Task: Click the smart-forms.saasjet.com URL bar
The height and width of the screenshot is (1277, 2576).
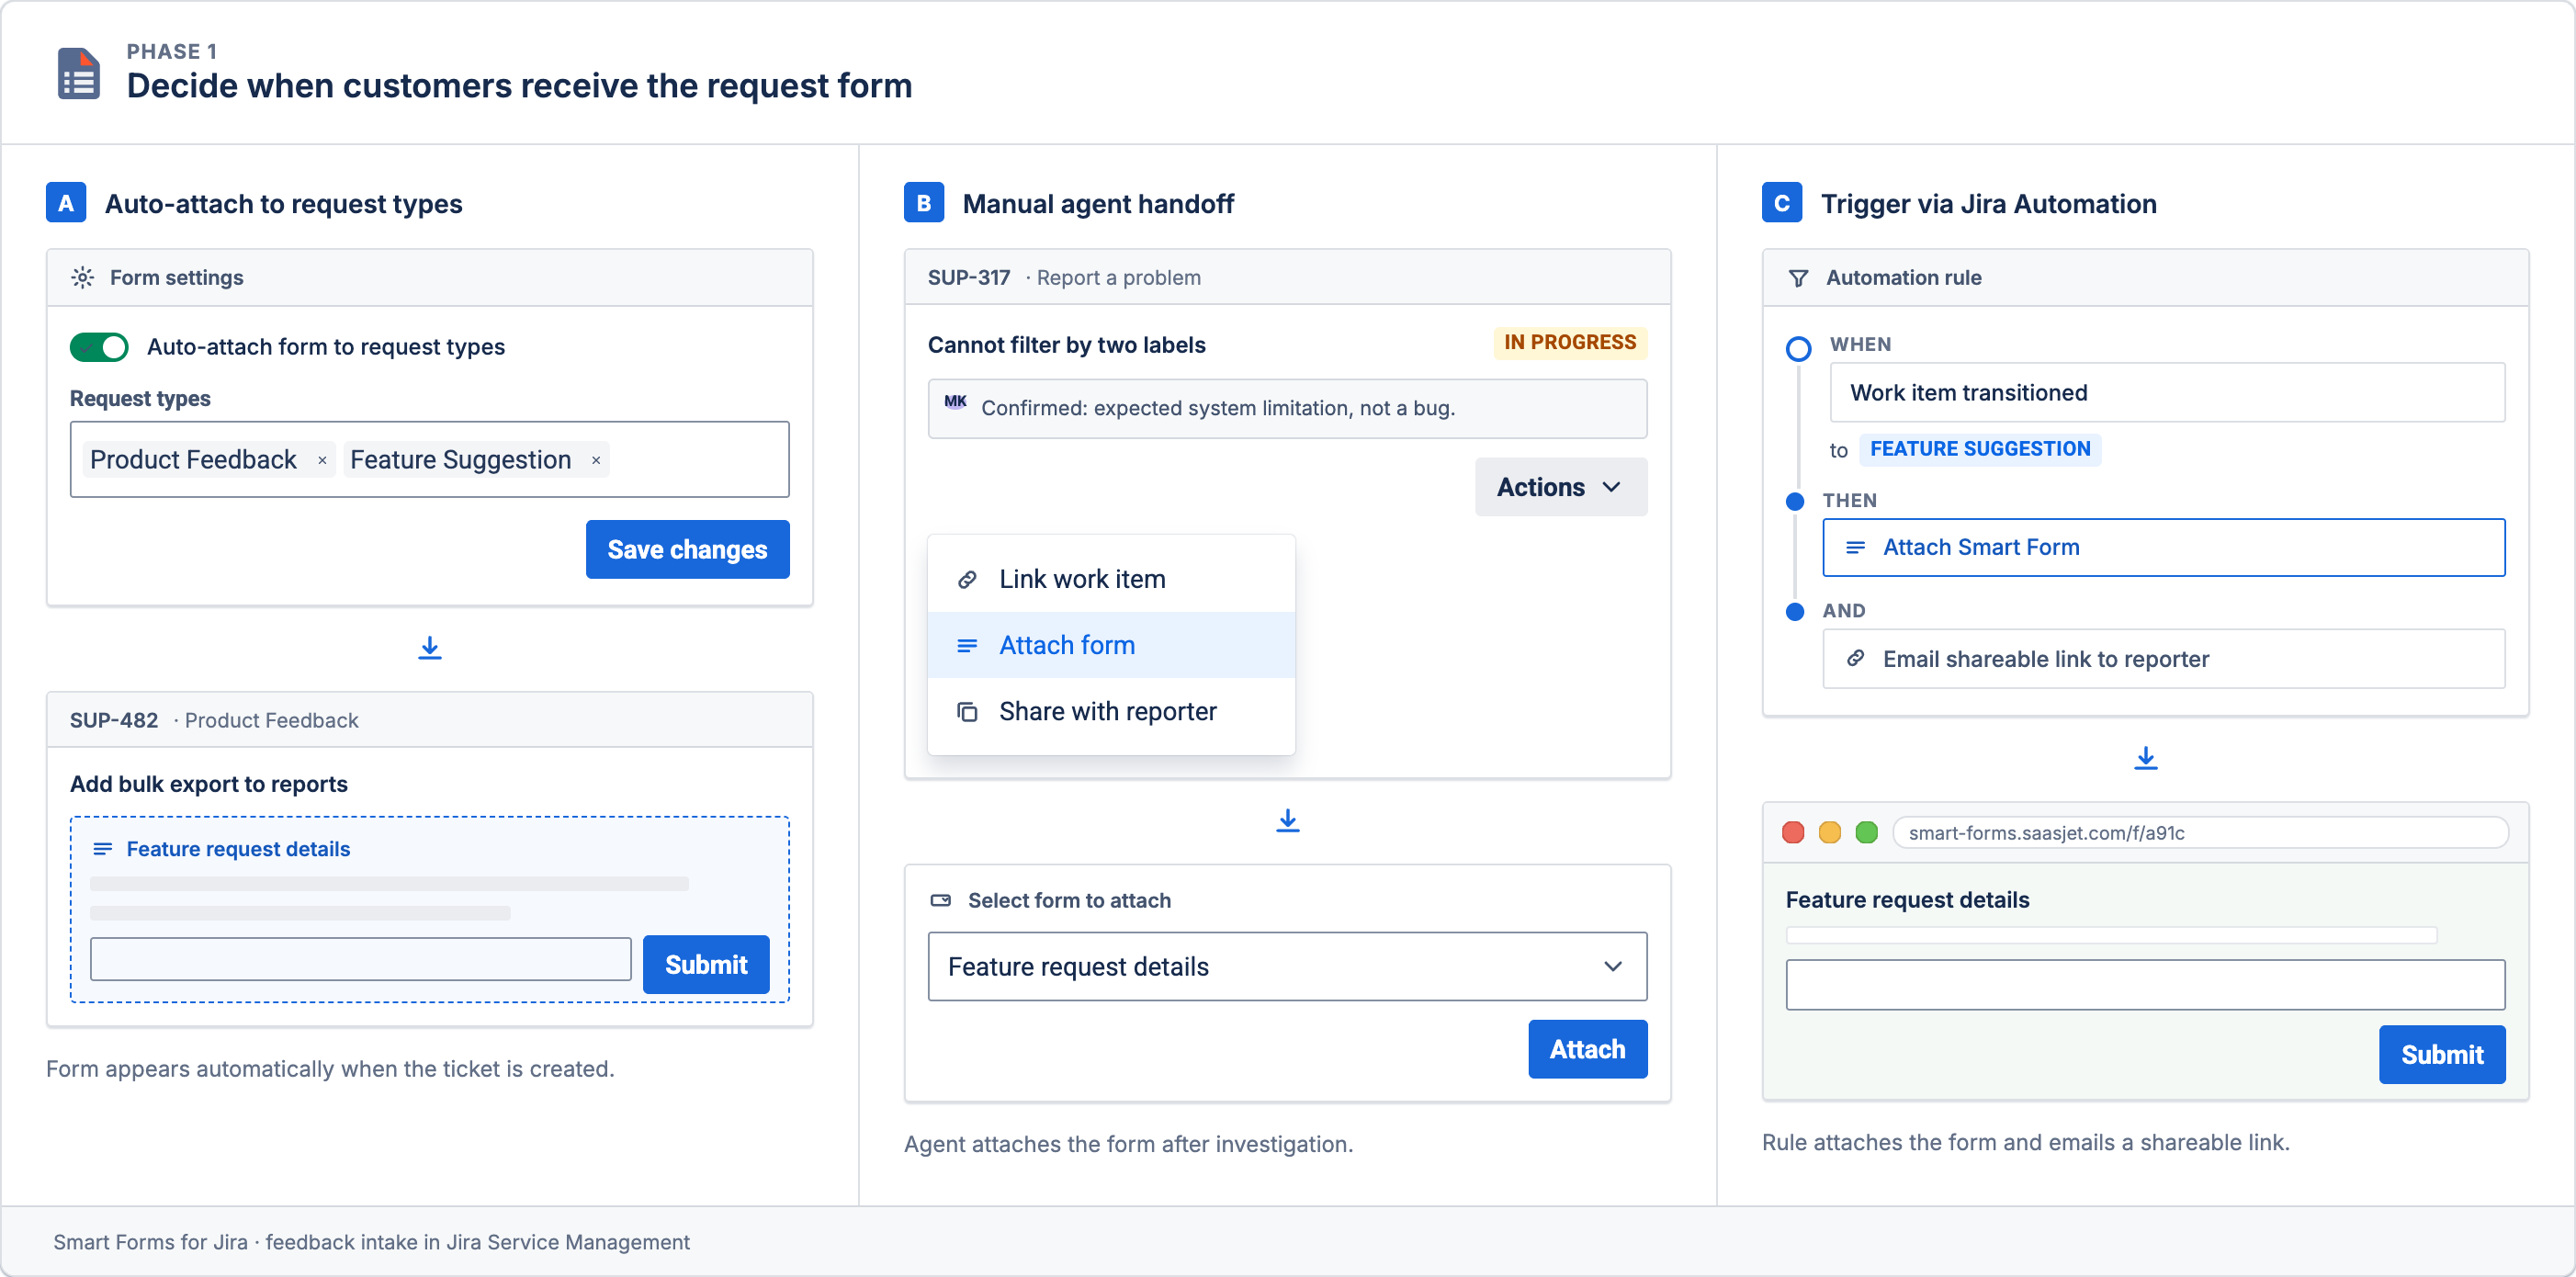Action: pyautogui.click(x=2200, y=832)
